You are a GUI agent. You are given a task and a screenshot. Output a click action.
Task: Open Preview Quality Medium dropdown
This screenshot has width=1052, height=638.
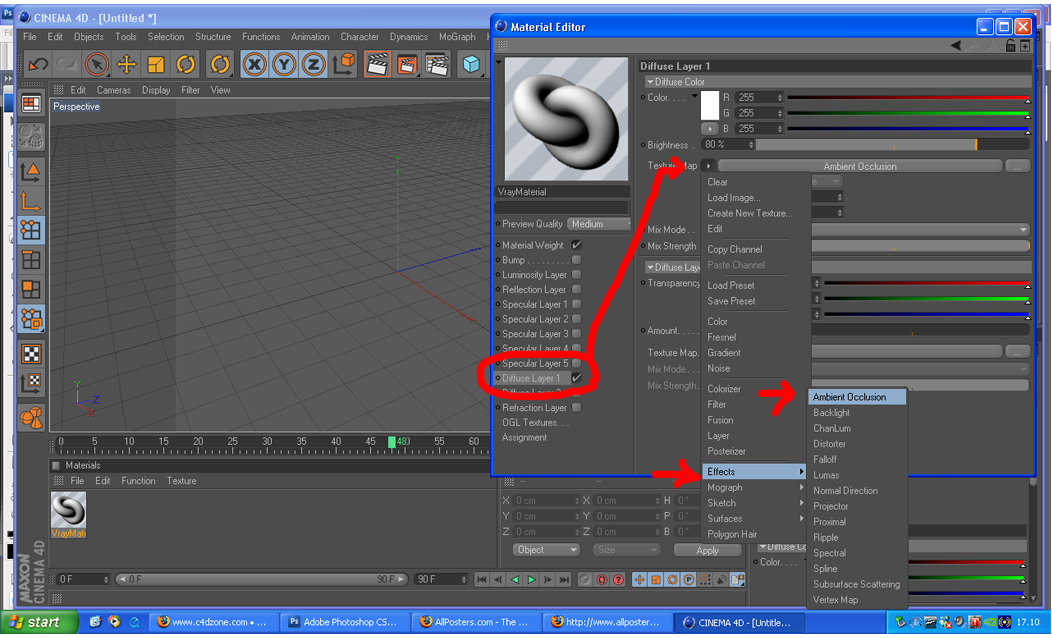[x=599, y=223]
